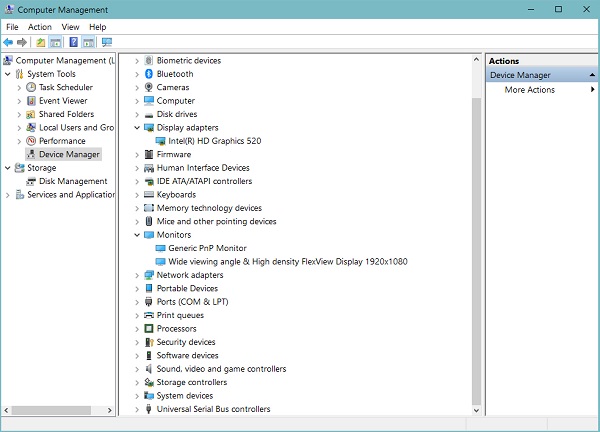Click the scan for hardware changes monitor icon
The width and height of the screenshot is (600, 432).
[106, 43]
